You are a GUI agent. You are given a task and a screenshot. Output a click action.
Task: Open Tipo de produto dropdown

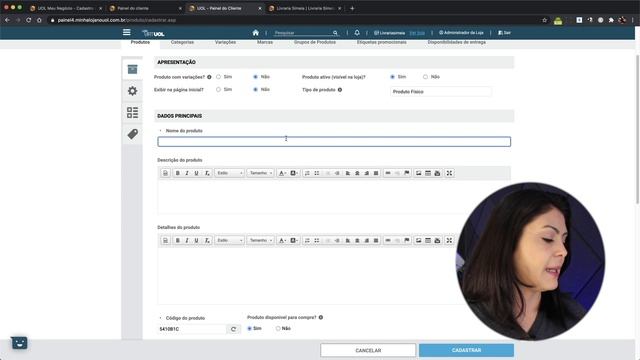click(440, 92)
